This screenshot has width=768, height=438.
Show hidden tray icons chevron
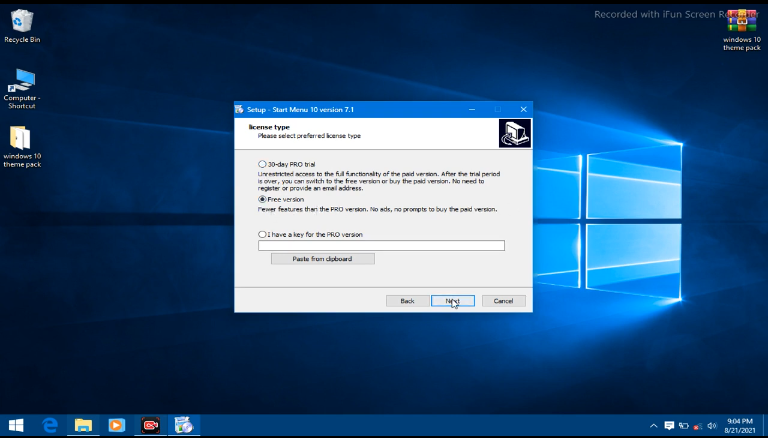click(653, 426)
